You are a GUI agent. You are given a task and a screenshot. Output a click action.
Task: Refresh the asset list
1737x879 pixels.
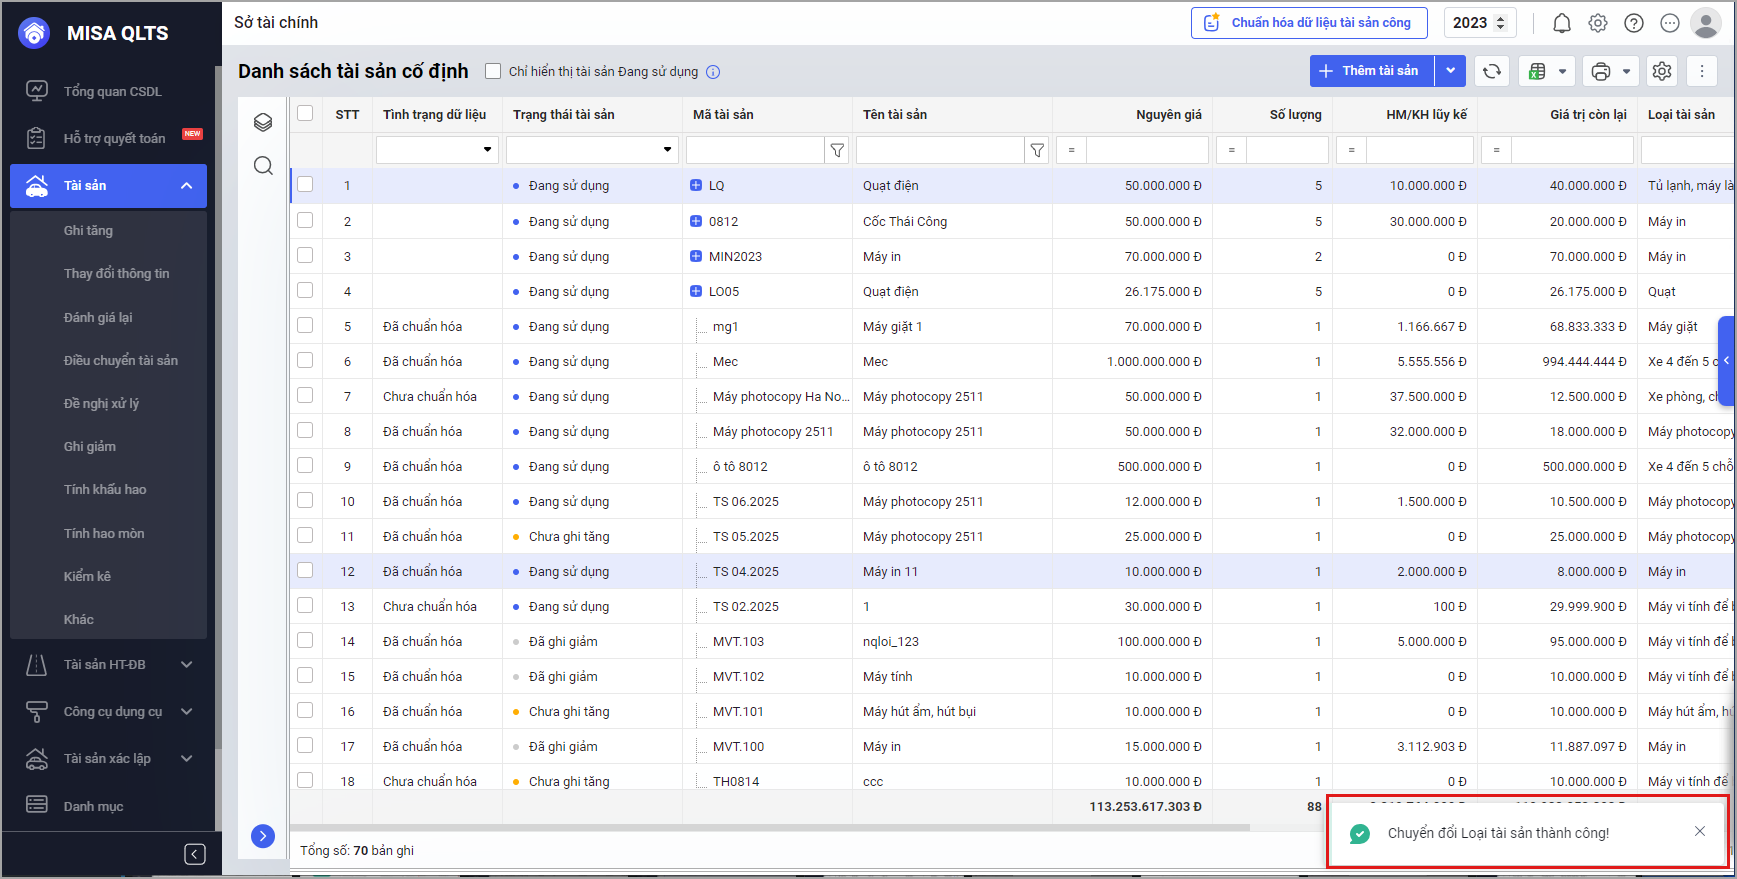(1491, 71)
